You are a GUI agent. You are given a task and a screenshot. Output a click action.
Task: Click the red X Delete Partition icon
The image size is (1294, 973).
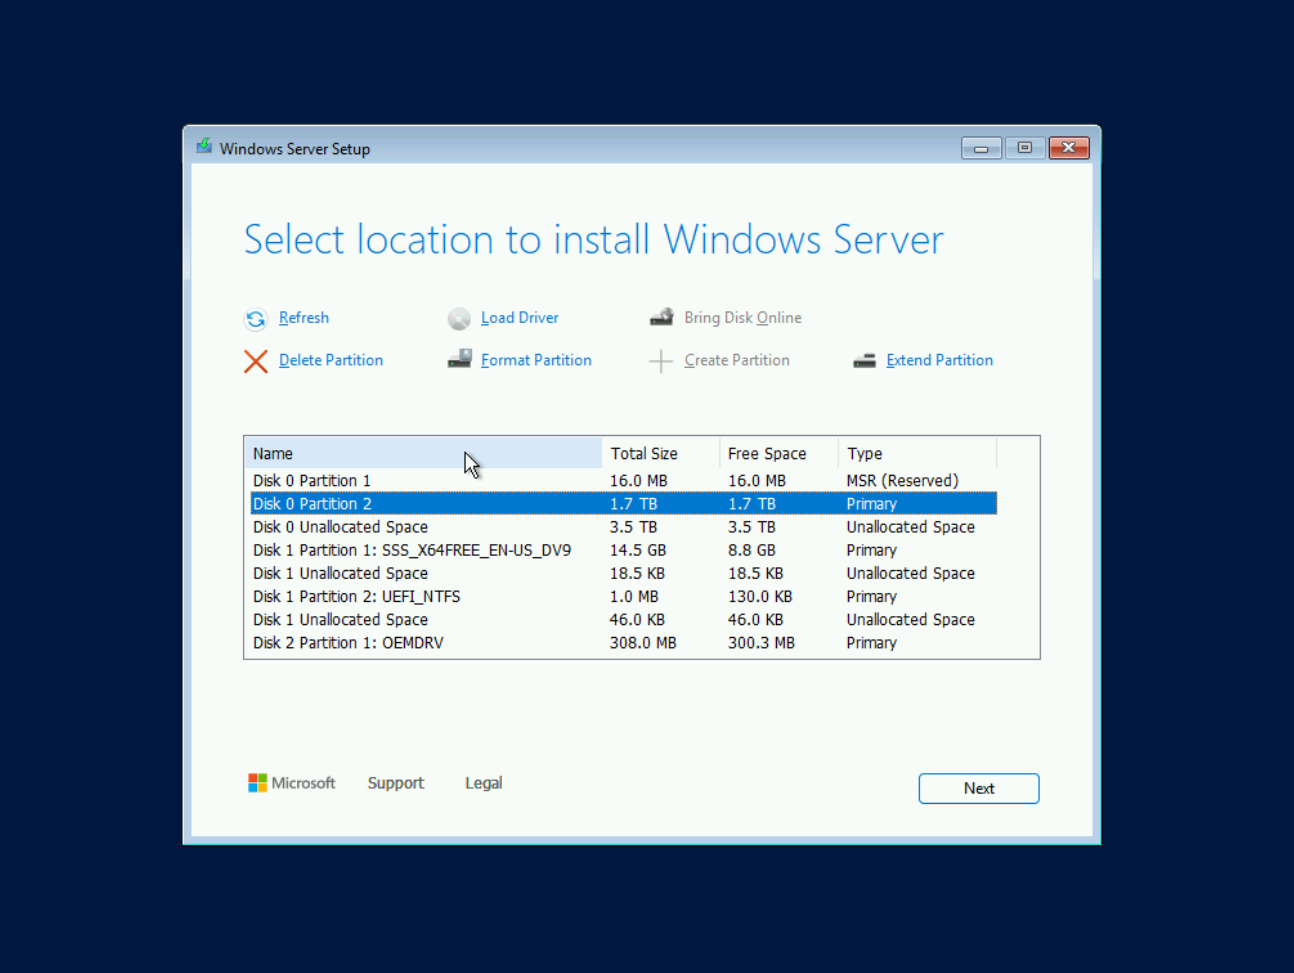[x=256, y=361]
